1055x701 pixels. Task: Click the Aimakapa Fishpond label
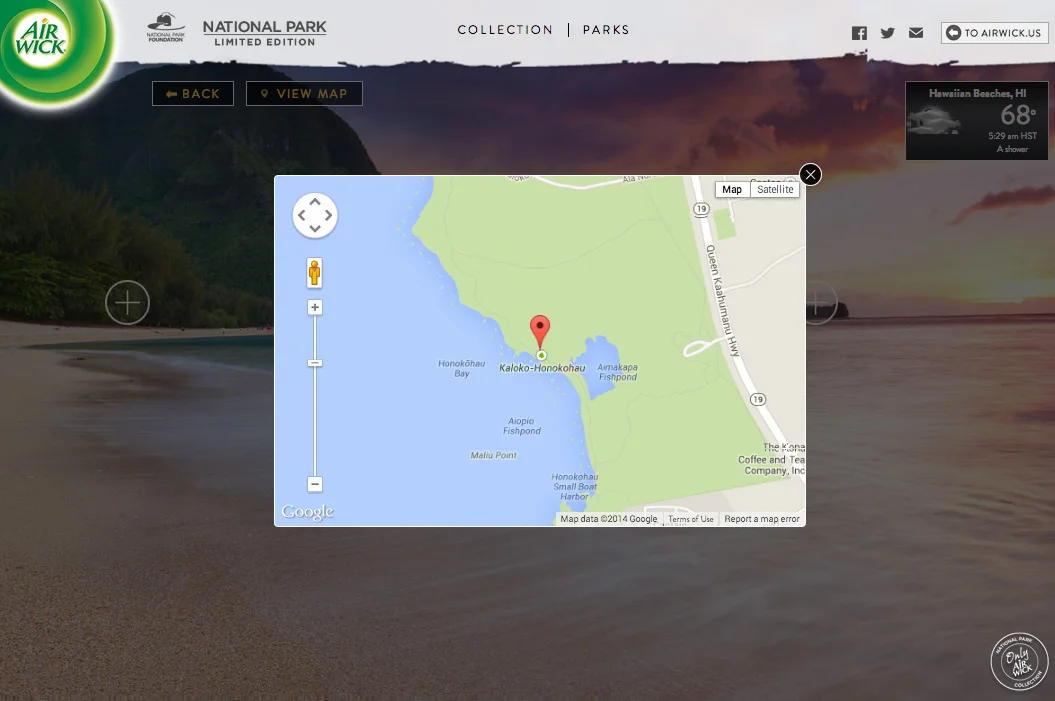(x=618, y=372)
